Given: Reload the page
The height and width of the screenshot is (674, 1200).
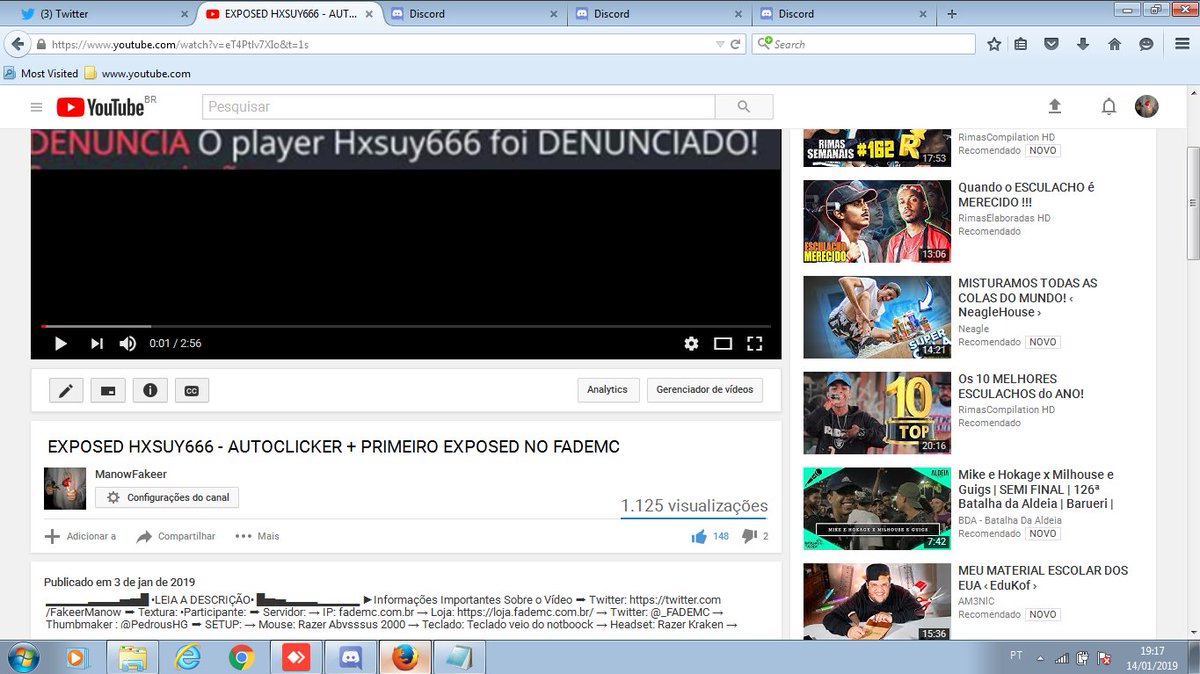Looking at the screenshot, I should (735, 44).
